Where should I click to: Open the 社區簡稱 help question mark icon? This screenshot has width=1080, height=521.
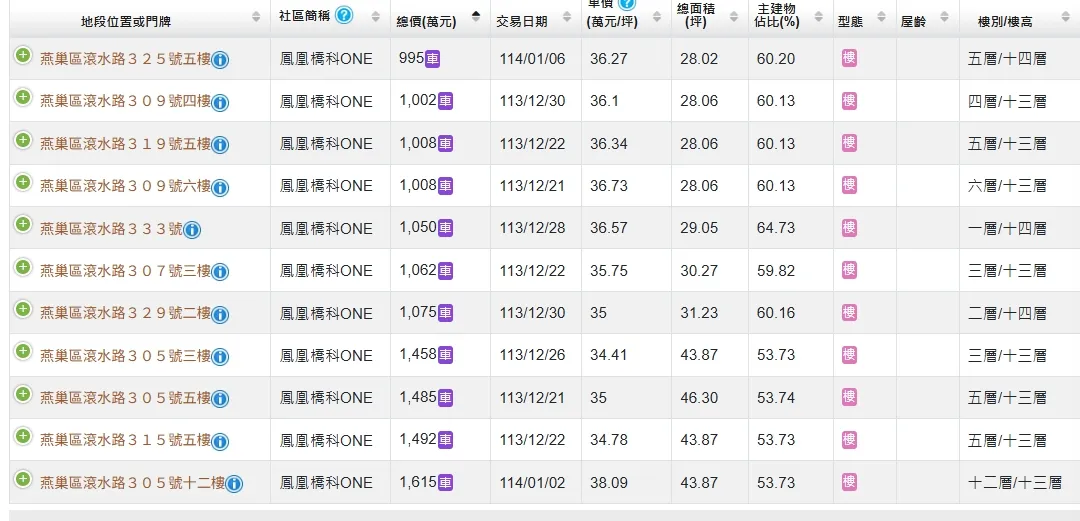(344, 15)
